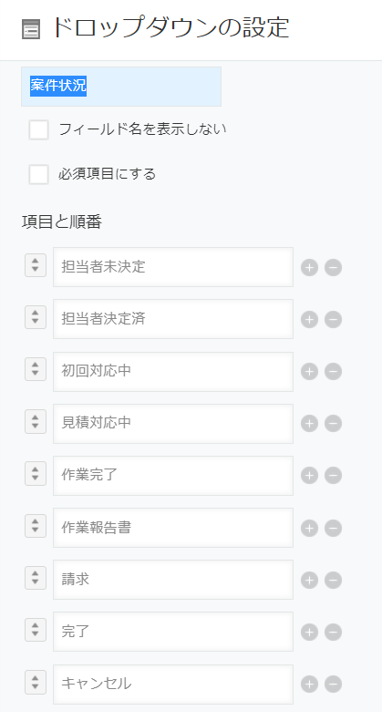Click the reorder handle for 完了
The width and height of the screenshot is (382, 712).
[x=35, y=629]
